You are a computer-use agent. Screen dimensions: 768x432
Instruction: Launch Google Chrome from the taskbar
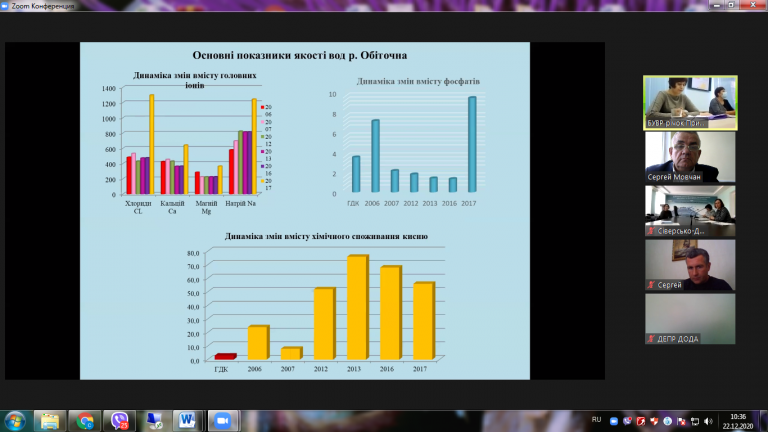coord(85,421)
